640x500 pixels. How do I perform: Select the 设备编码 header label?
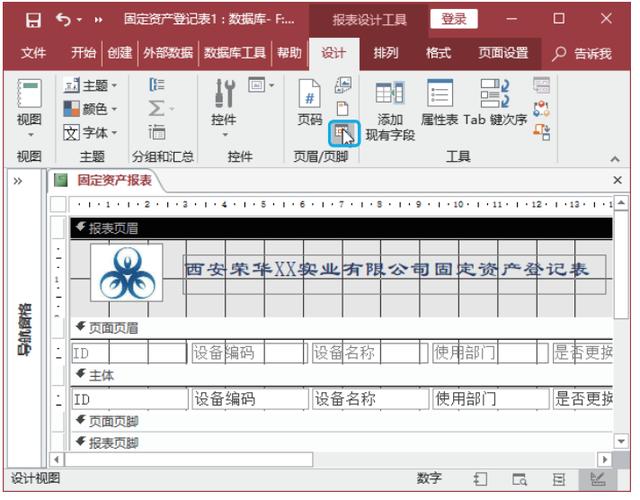tap(249, 353)
